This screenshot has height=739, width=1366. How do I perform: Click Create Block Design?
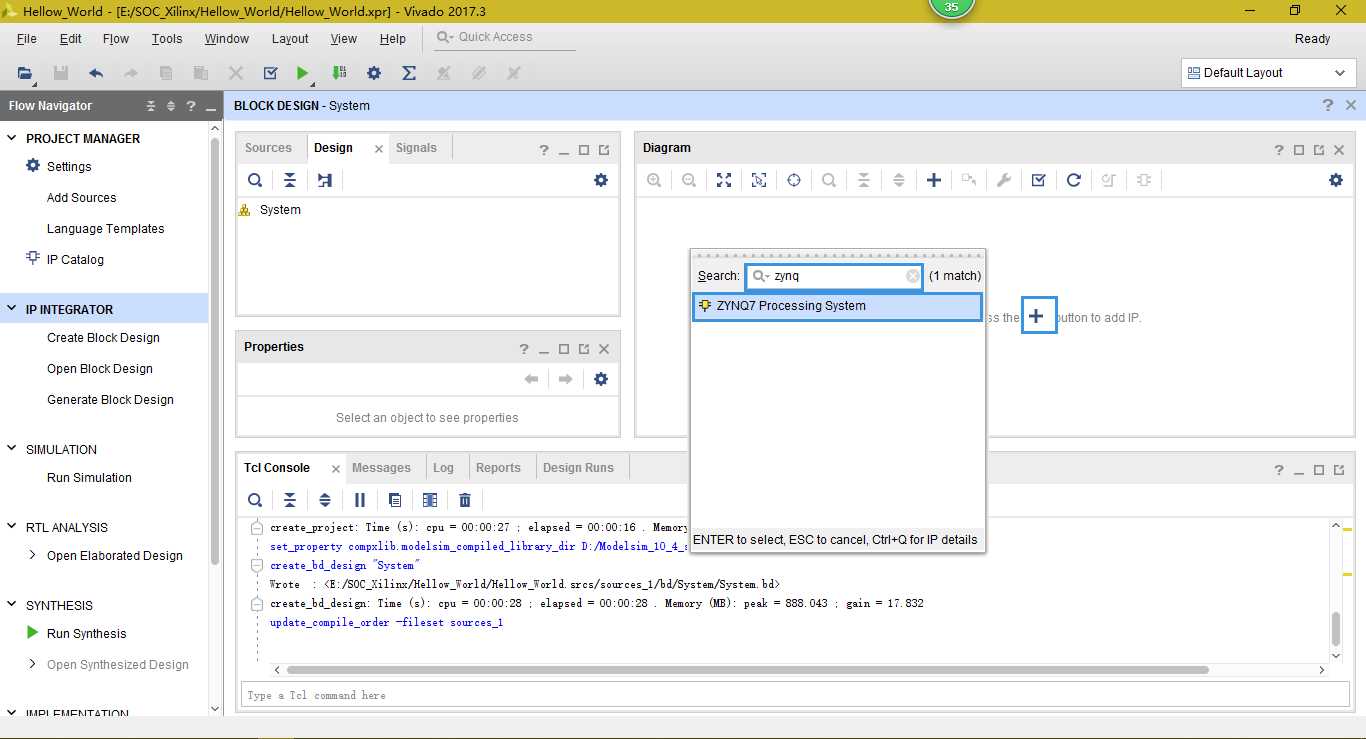[103, 338]
